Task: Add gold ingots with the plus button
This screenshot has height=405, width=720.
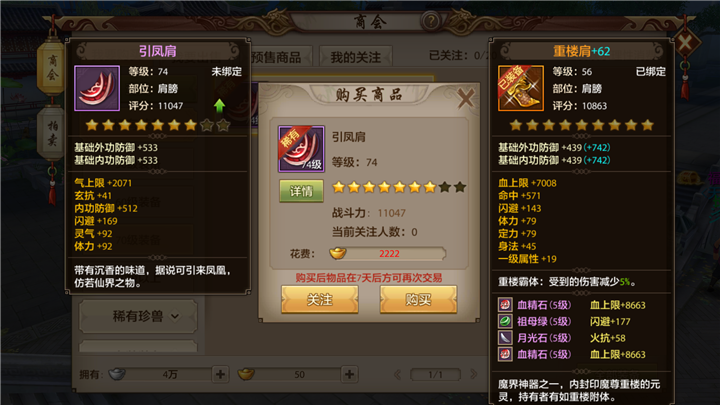Action: point(349,374)
